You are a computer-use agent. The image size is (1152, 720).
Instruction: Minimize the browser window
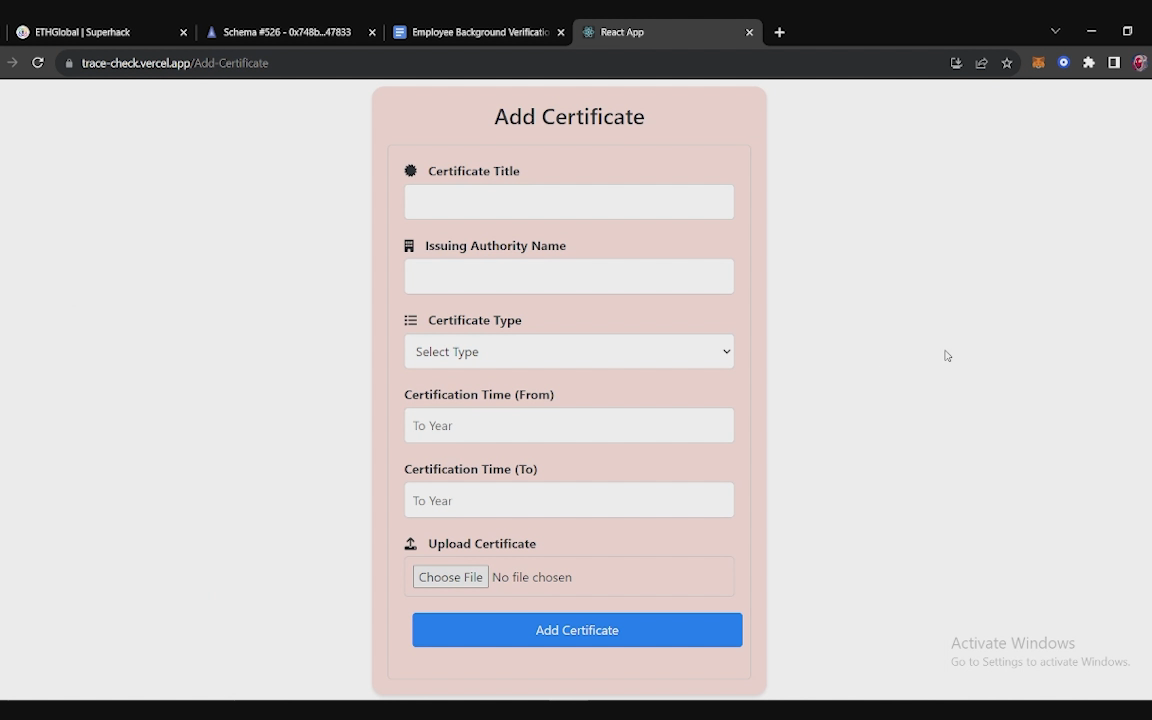pos(1091,31)
